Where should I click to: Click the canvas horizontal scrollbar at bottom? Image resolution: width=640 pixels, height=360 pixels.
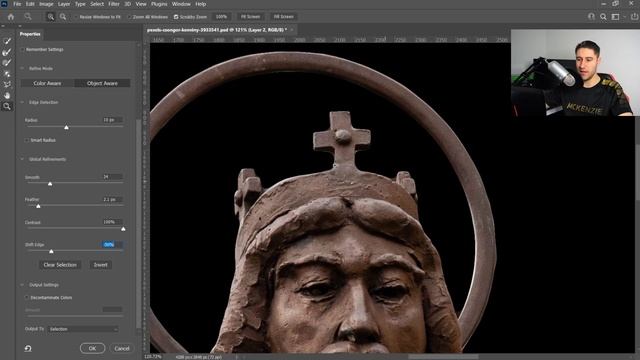[443, 357]
